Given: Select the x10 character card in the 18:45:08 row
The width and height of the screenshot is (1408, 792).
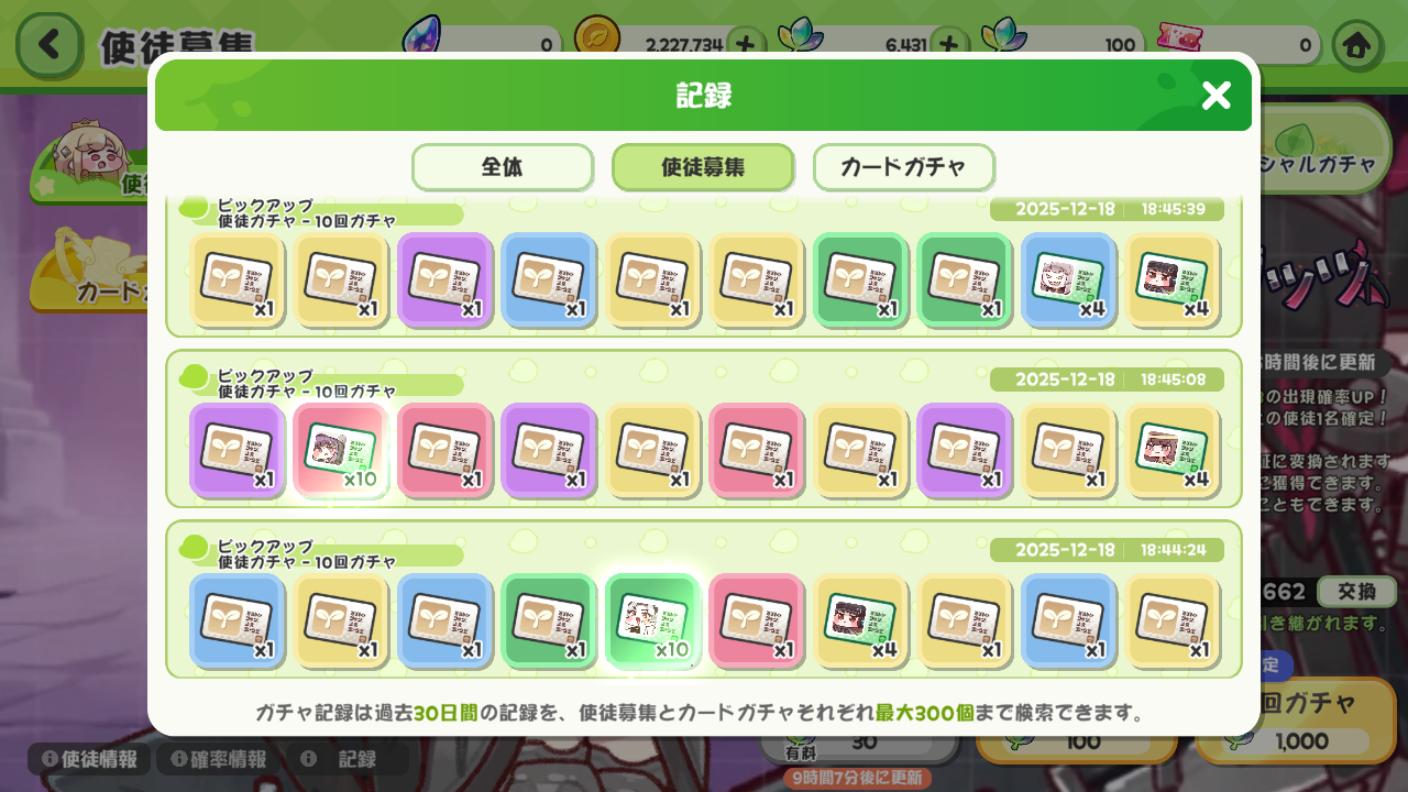Looking at the screenshot, I should [342, 451].
